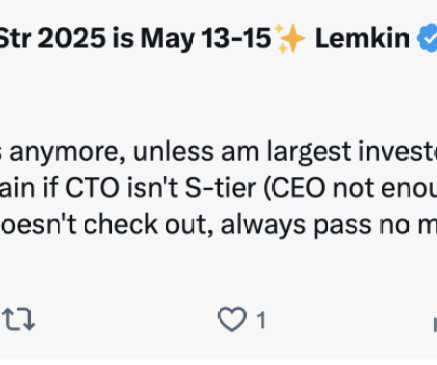Click the tweet line mentioning largest investor
The width and height of the screenshot is (437, 365).
coord(218,152)
